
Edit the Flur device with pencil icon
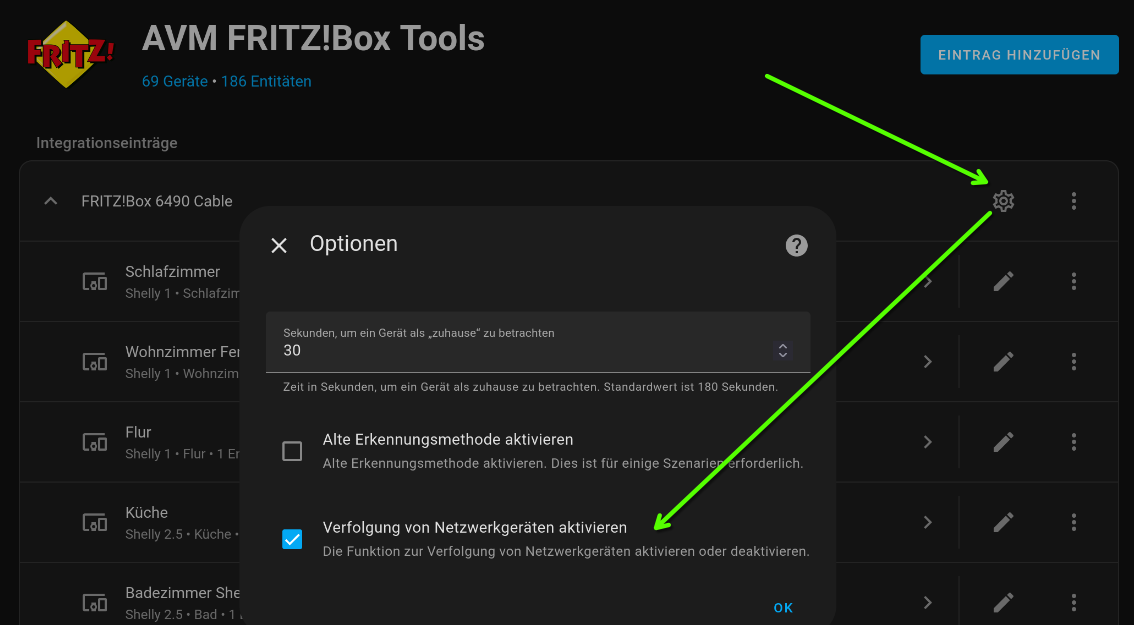click(1003, 442)
